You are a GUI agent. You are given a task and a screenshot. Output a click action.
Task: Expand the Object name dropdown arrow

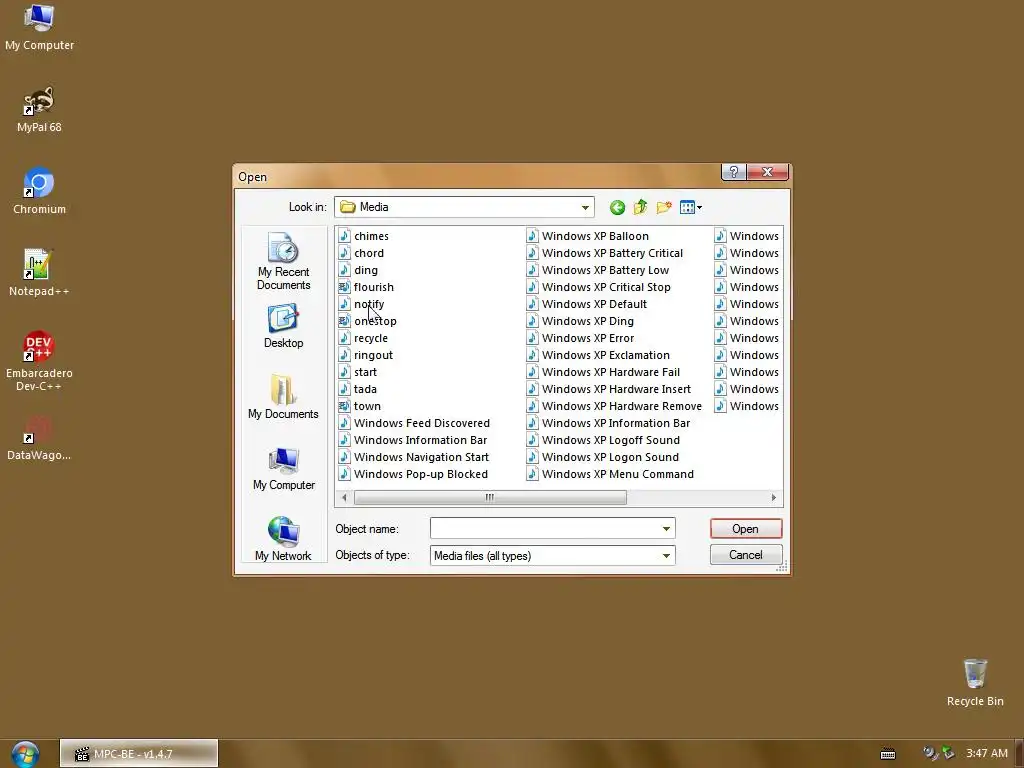coord(666,528)
